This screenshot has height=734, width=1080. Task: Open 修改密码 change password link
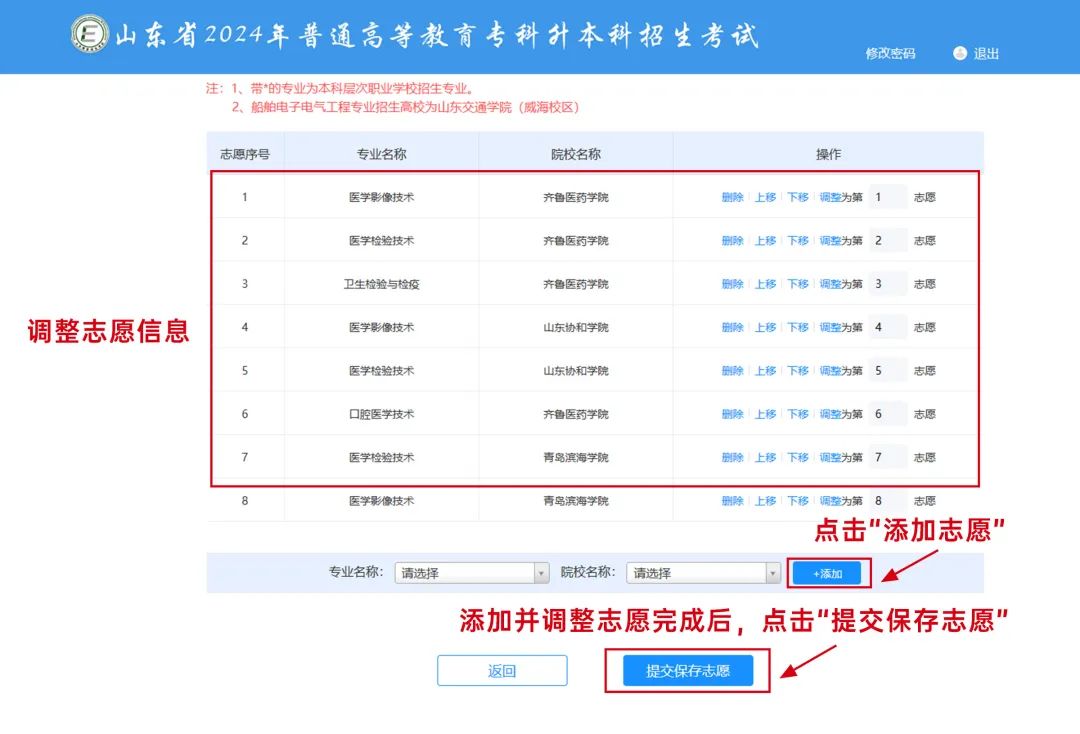(890, 54)
